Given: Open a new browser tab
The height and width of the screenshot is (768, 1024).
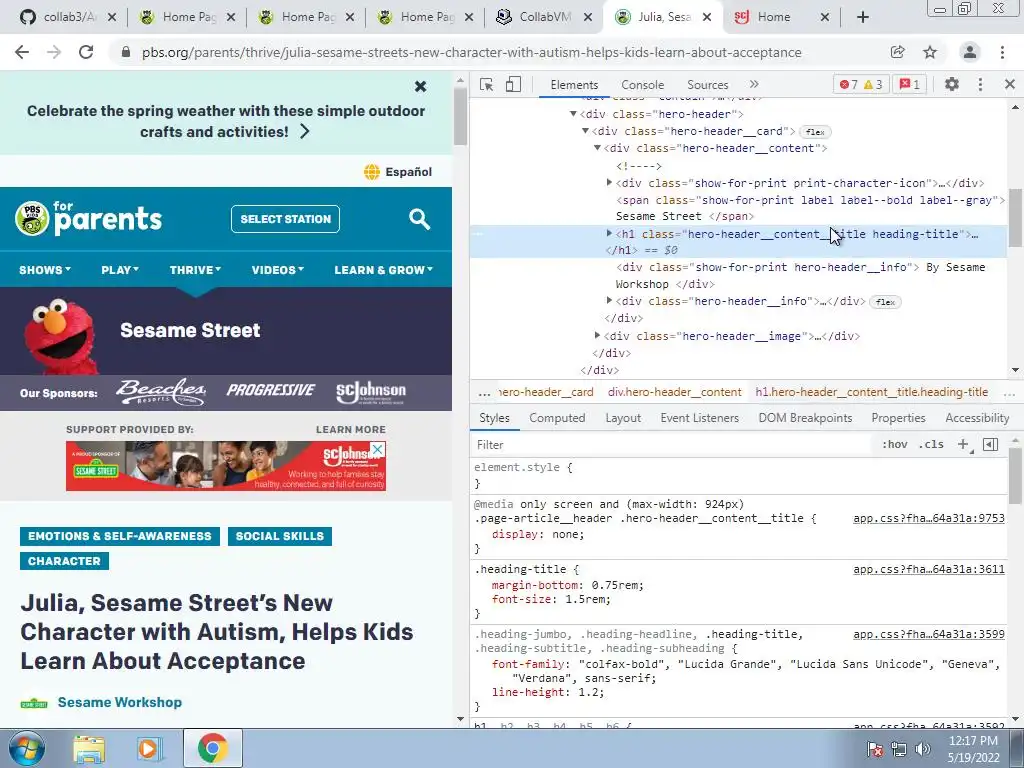Looking at the screenshot, I should (863, 17).
